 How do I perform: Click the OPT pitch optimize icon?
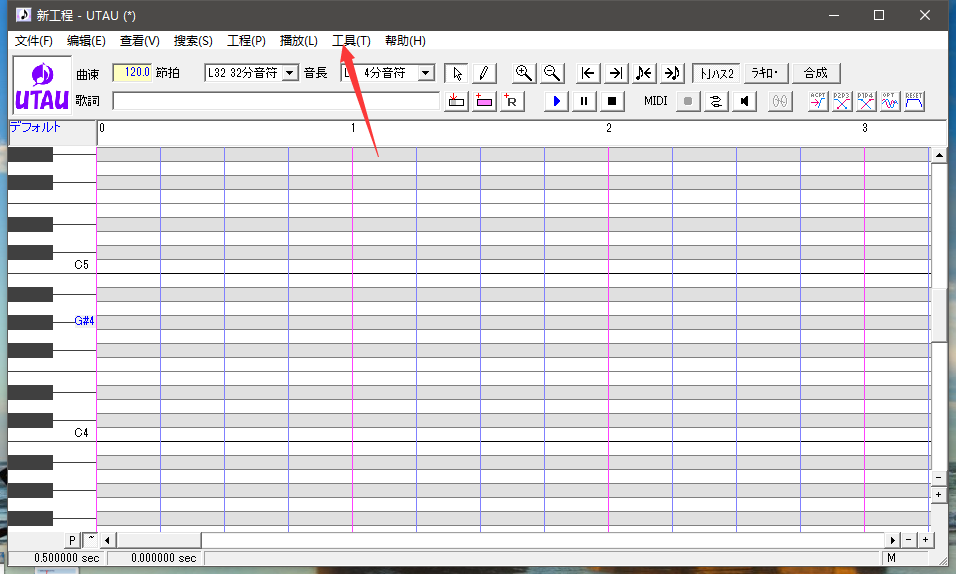(890, 101)
